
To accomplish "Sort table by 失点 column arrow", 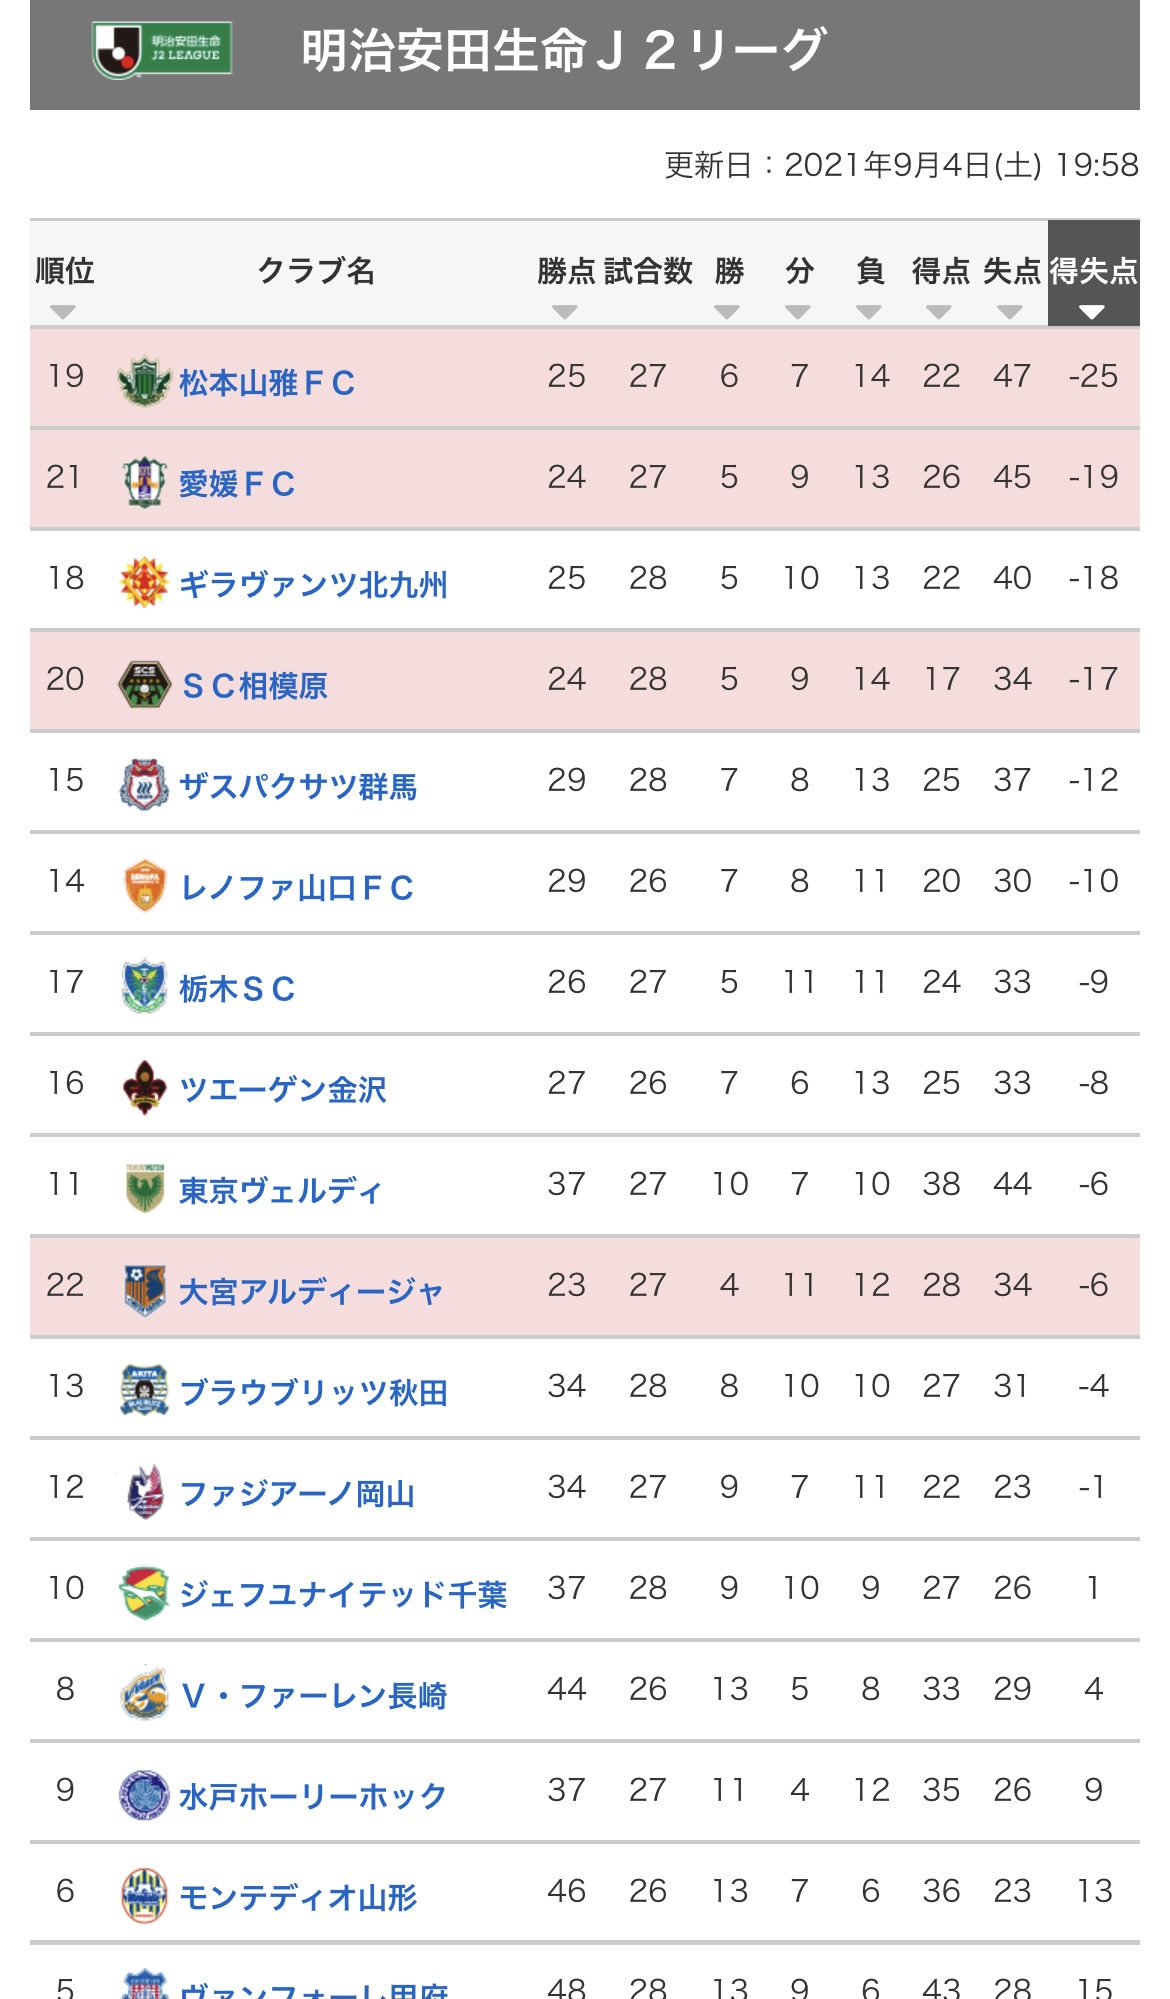I will click(x=1010, y=312).
